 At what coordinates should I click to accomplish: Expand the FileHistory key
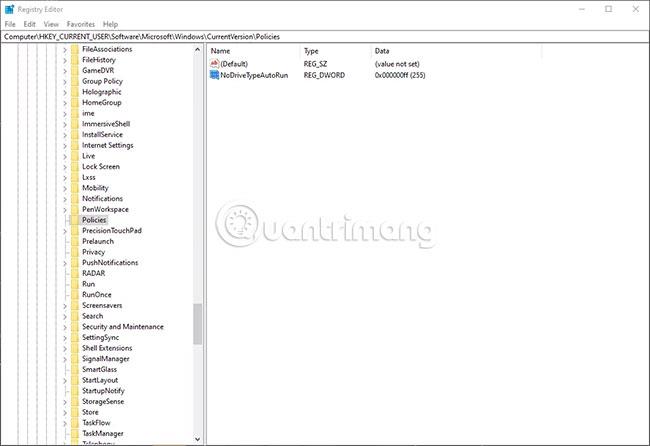[x=65, y=60]
